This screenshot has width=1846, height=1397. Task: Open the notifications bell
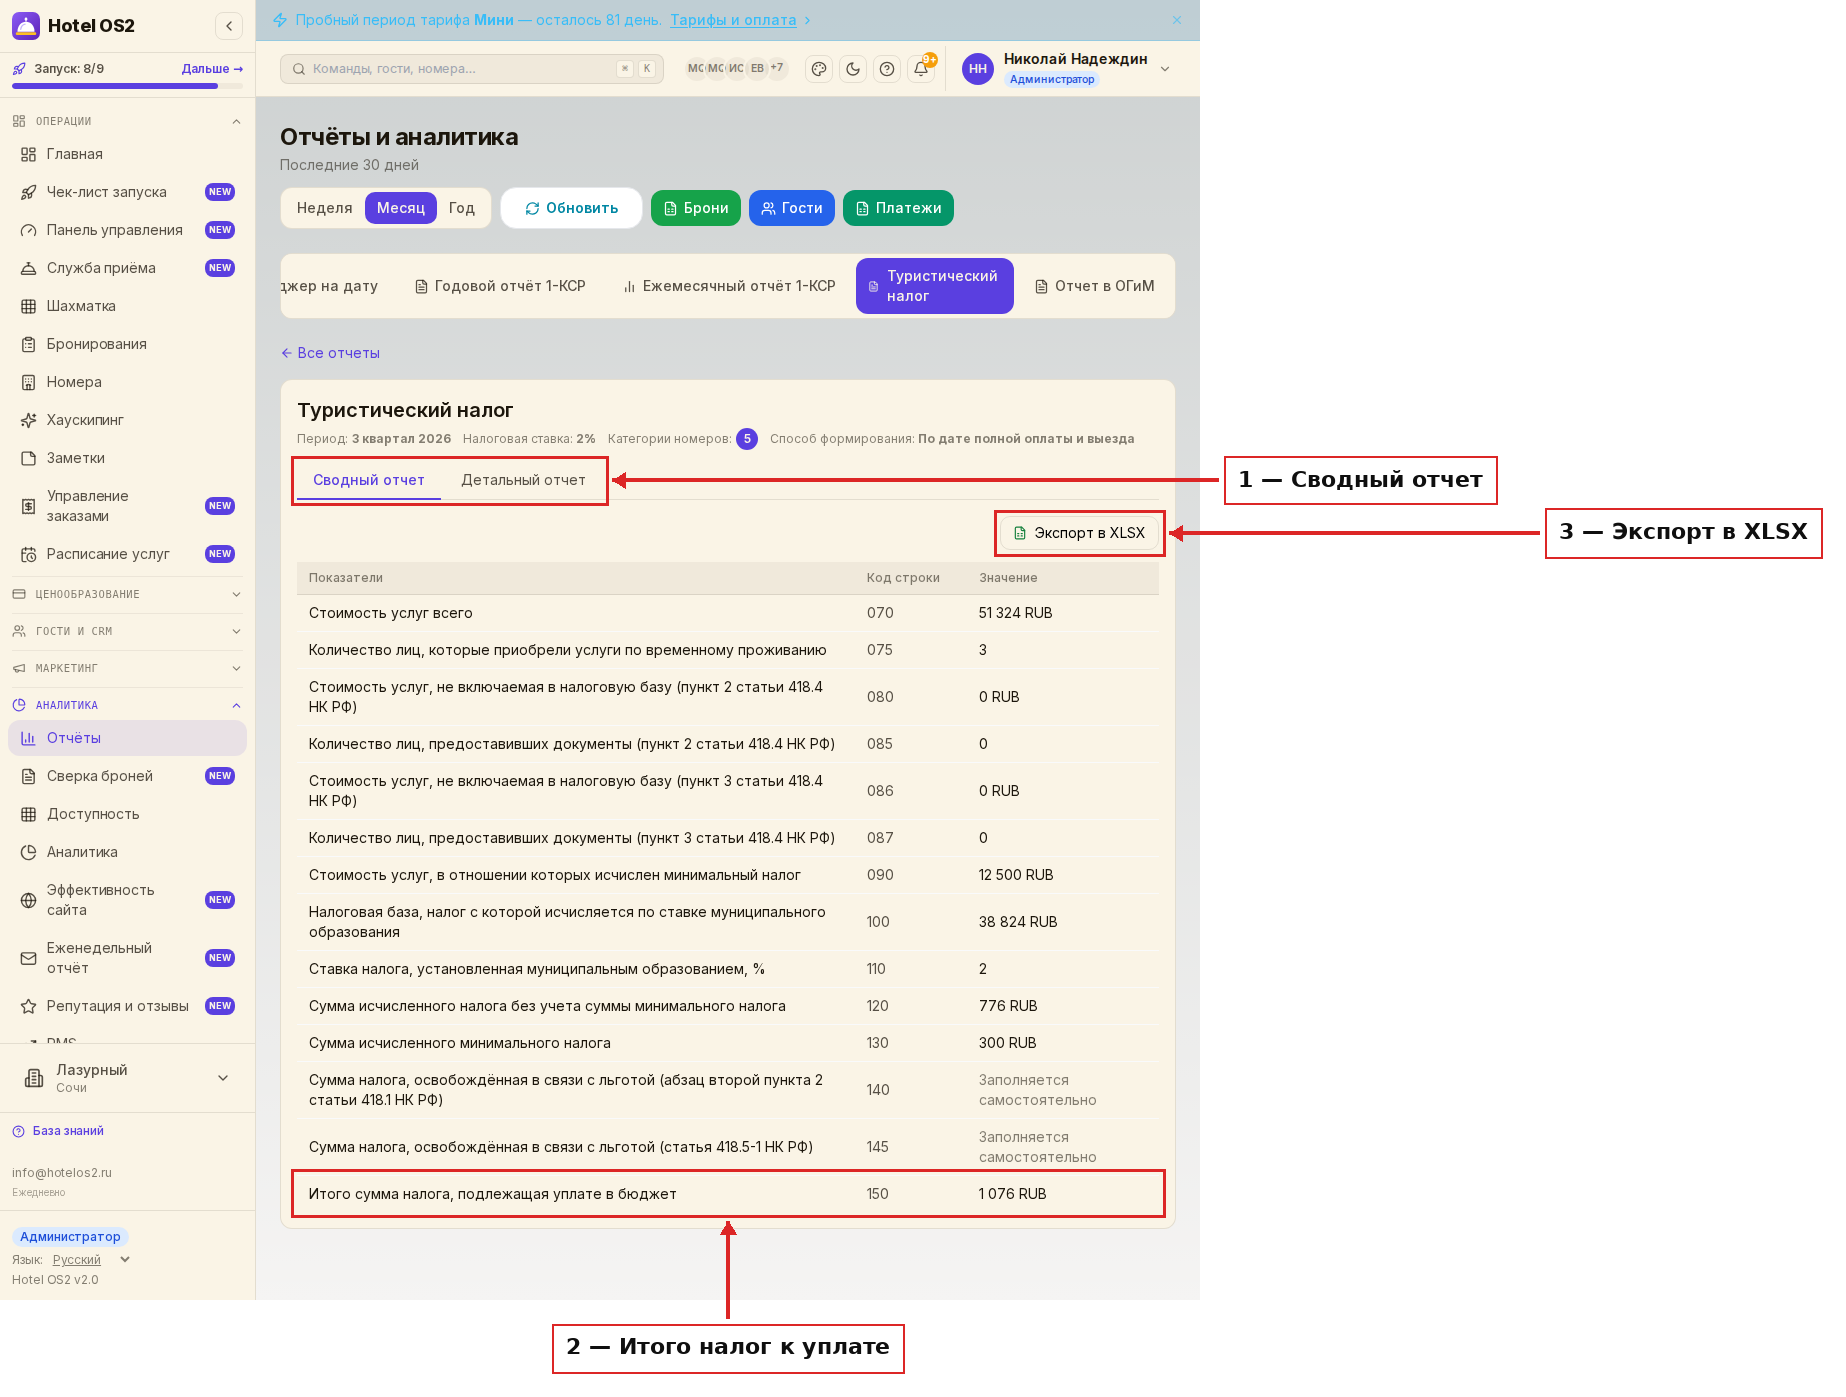coord(921,69)
